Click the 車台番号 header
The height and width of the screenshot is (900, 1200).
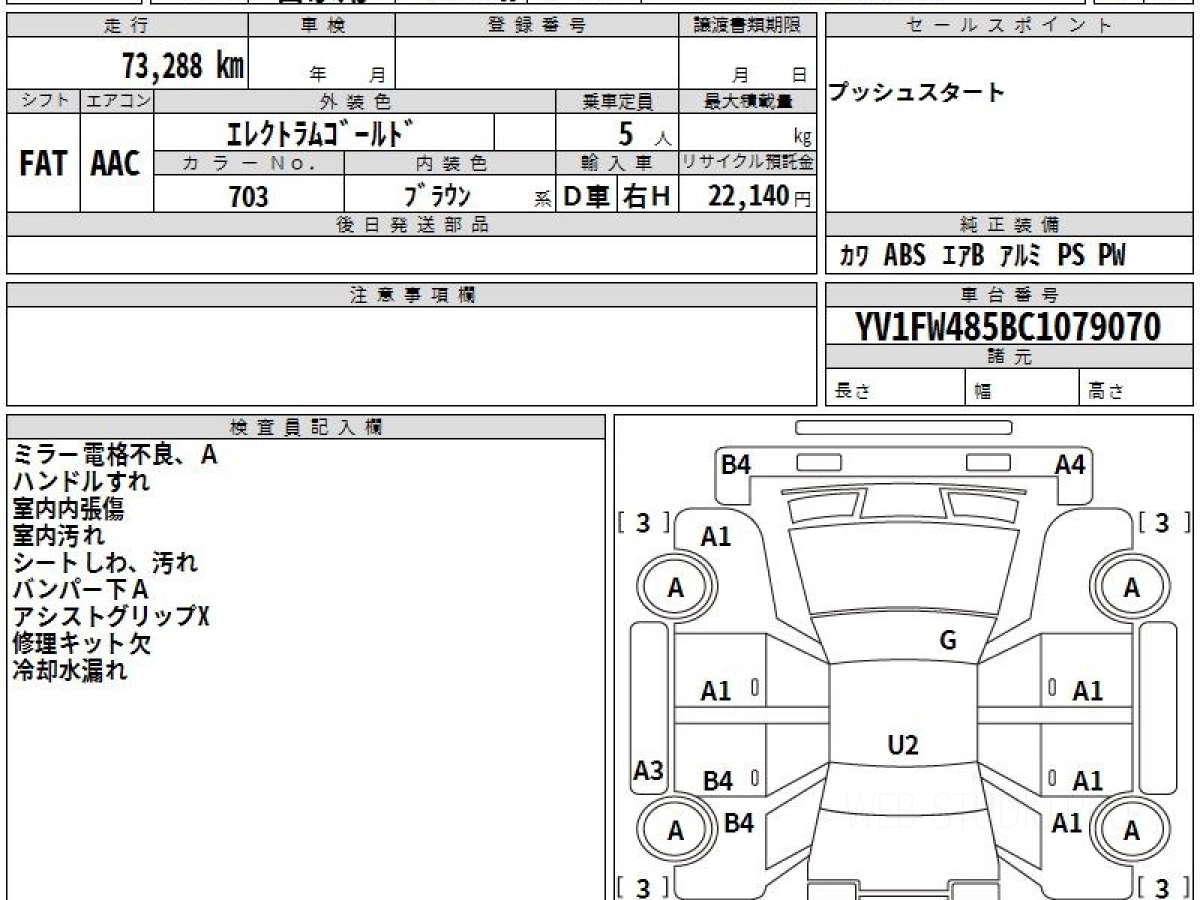point(1009,295)
